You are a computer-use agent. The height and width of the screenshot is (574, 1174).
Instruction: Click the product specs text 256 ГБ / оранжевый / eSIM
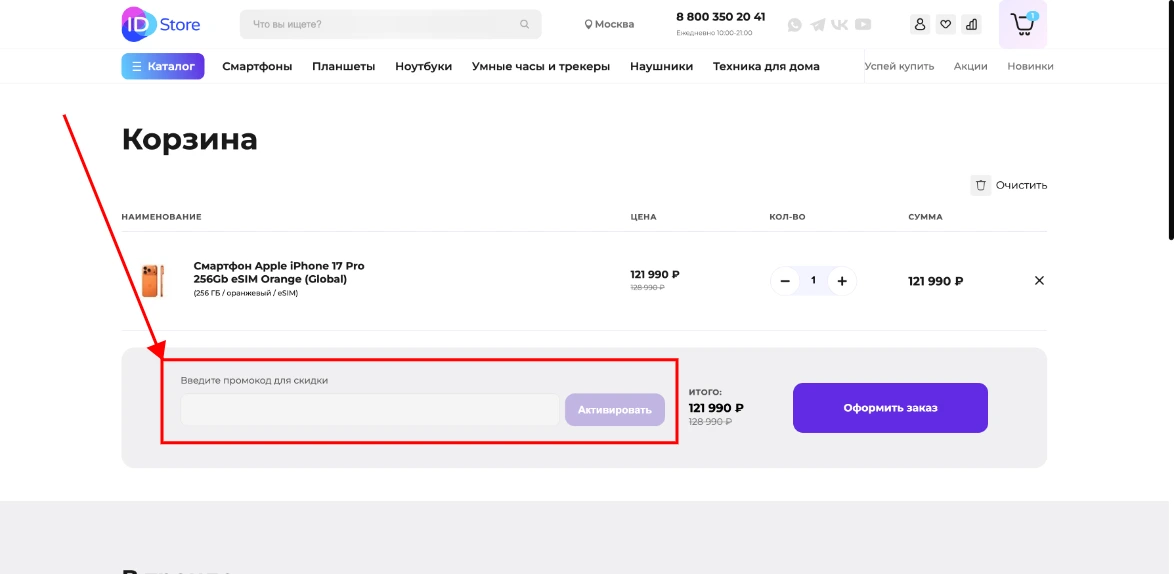point(246,293)
